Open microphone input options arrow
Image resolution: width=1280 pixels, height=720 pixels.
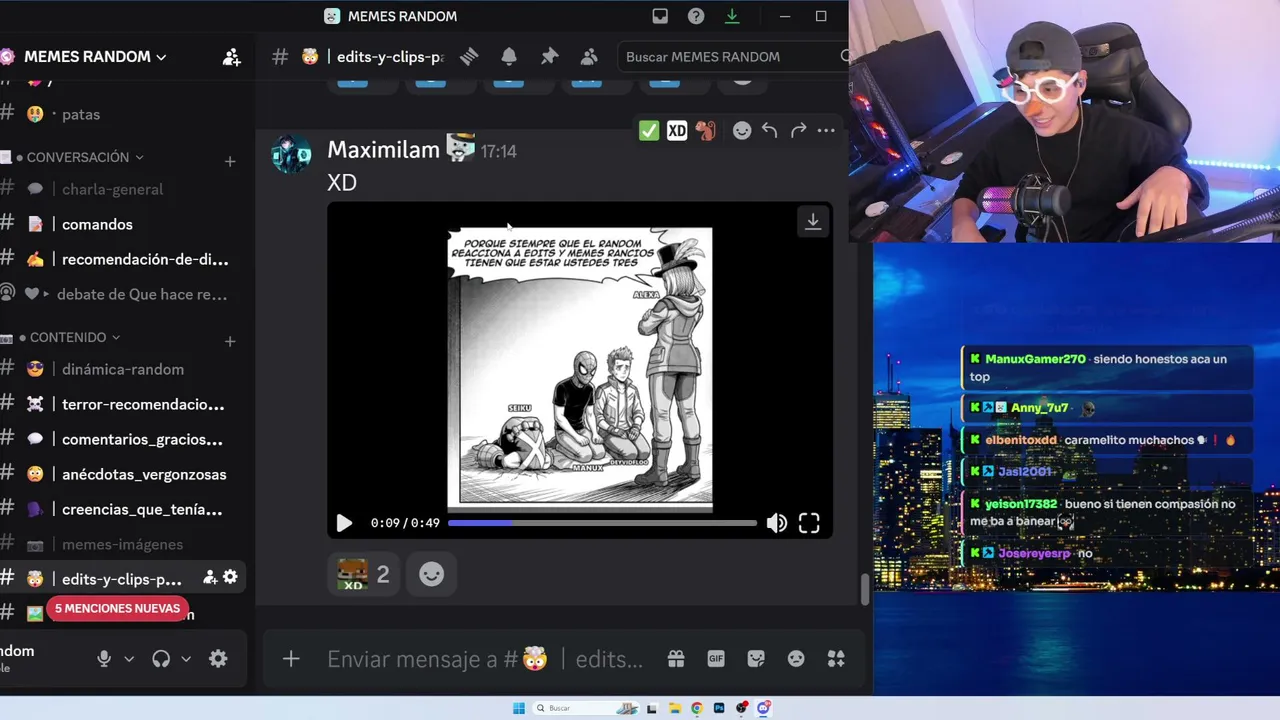[x=129, y=659]
